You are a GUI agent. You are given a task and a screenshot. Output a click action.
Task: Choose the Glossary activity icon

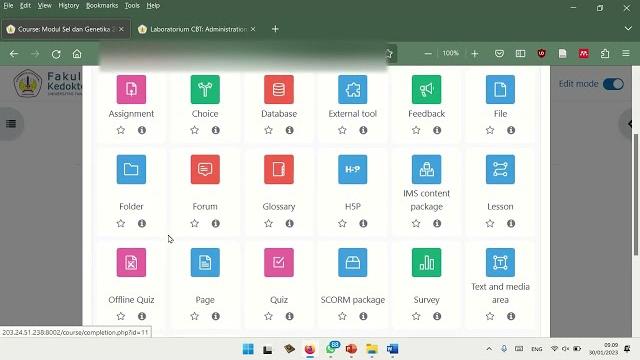[279, 169]
